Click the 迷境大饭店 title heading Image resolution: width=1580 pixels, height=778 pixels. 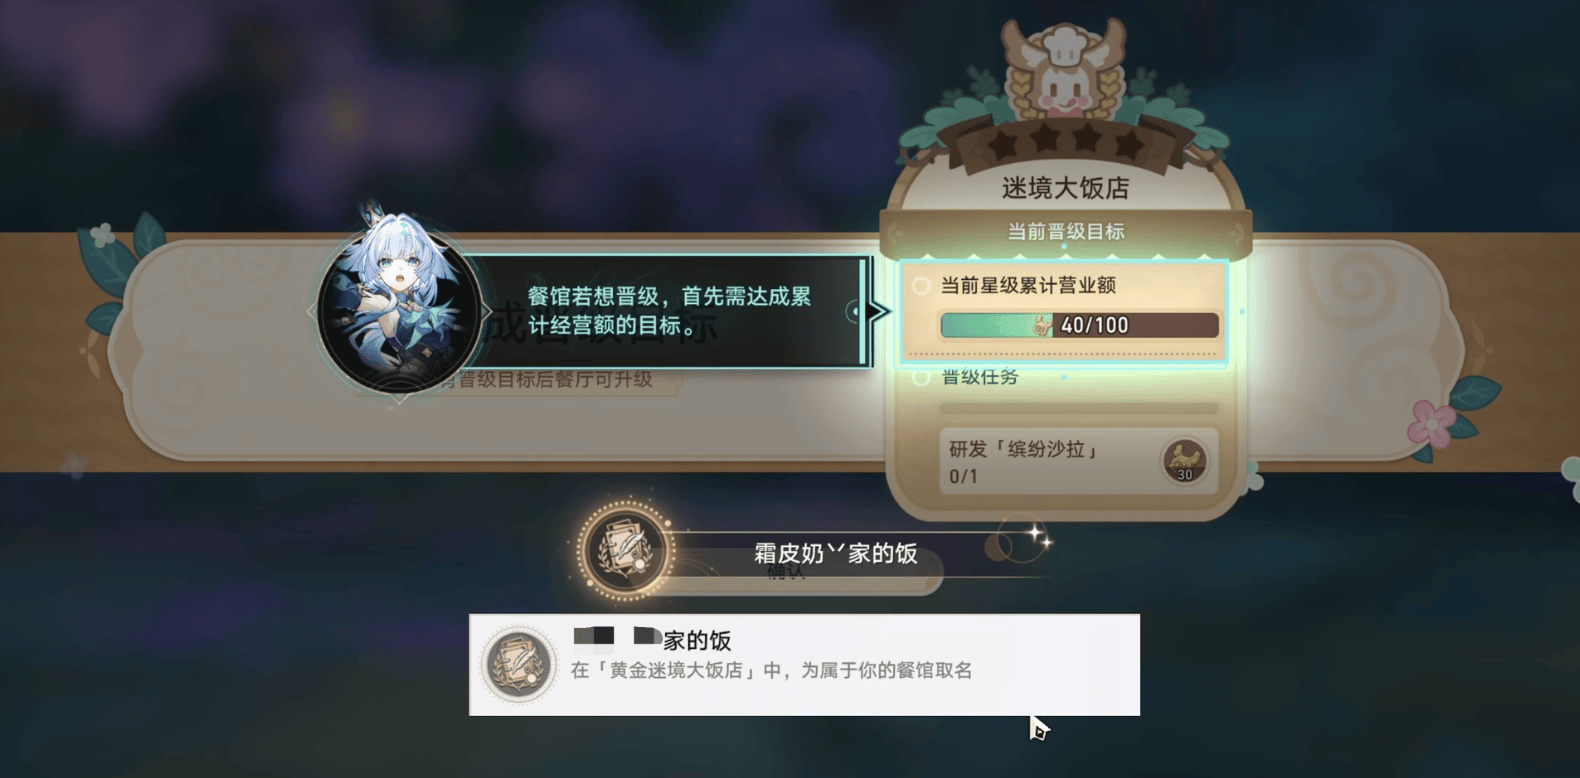pos(1066,188)
